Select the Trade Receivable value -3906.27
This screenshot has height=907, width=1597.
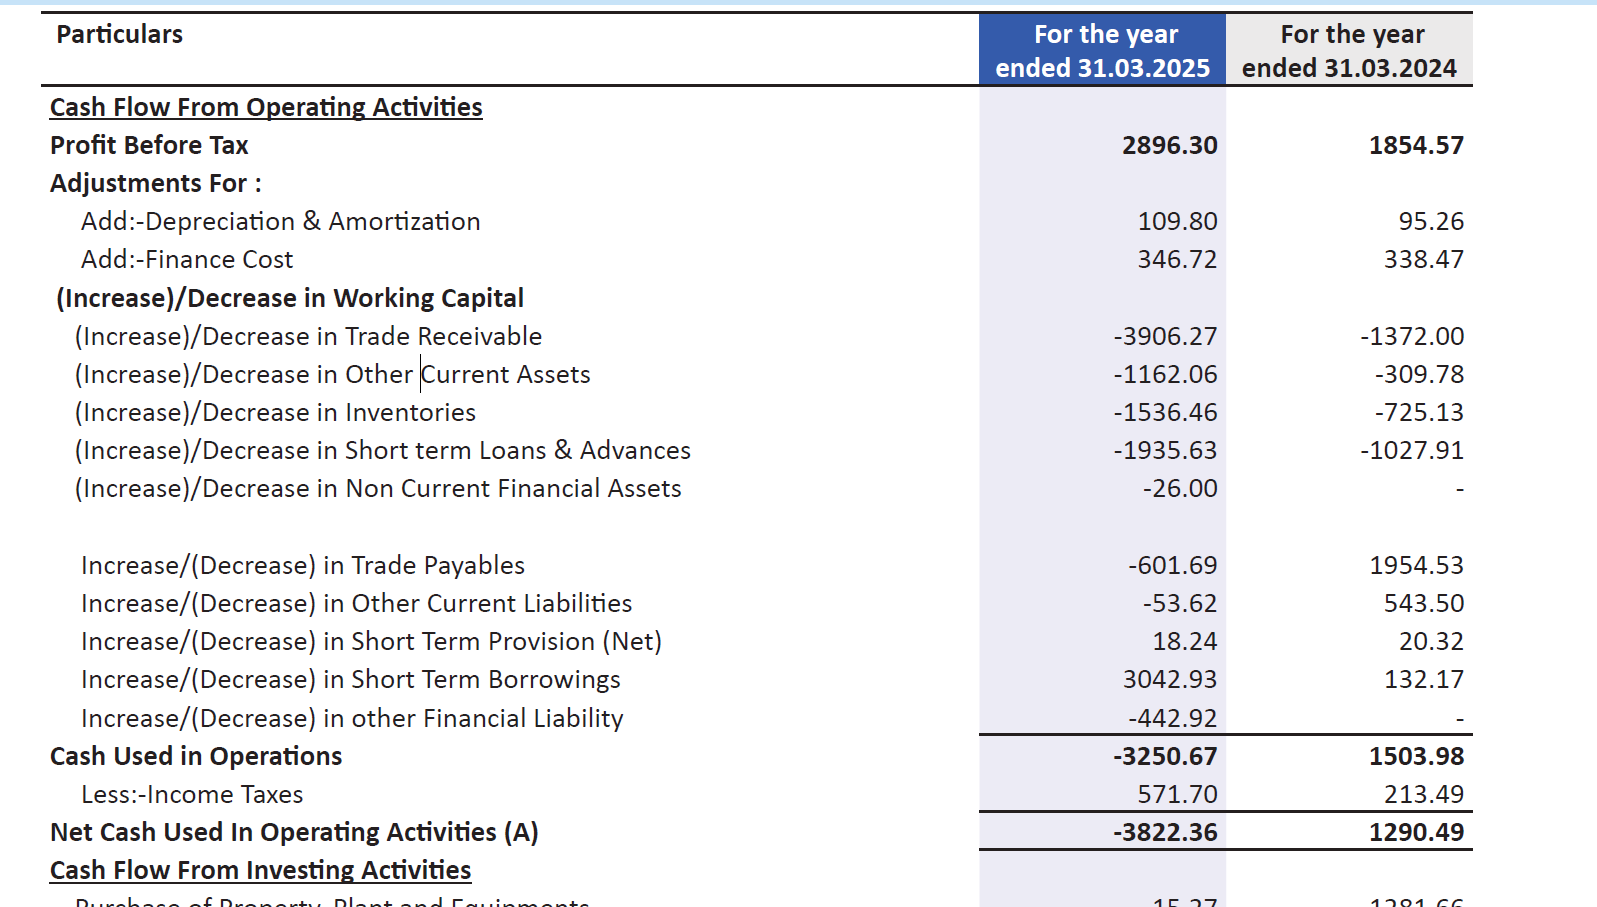1165,337
